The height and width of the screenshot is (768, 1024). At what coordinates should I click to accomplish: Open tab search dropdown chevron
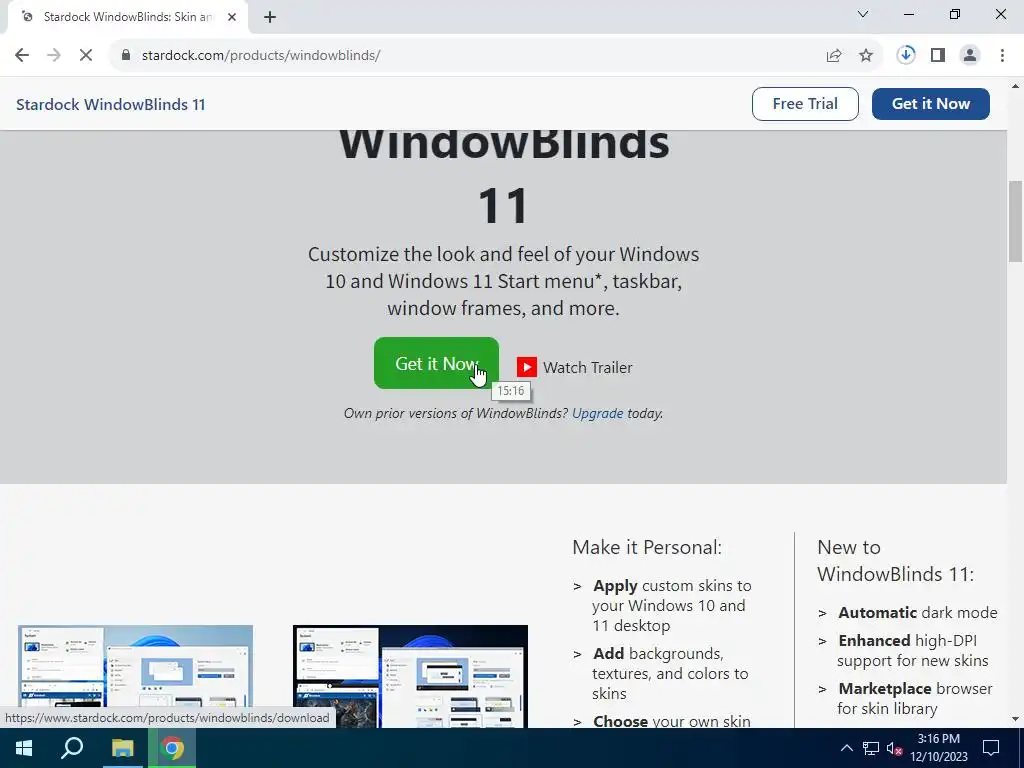point(863,14)
